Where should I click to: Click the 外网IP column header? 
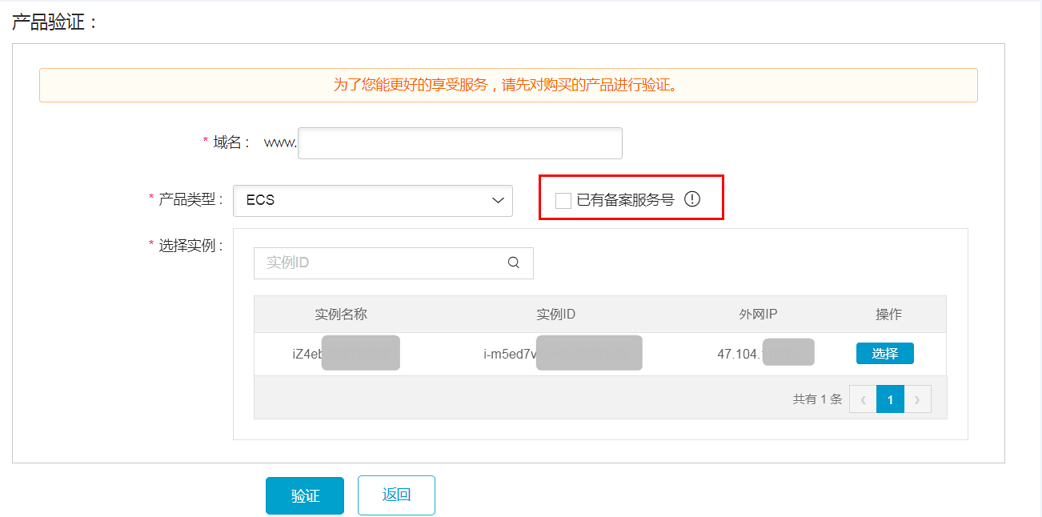758,314
